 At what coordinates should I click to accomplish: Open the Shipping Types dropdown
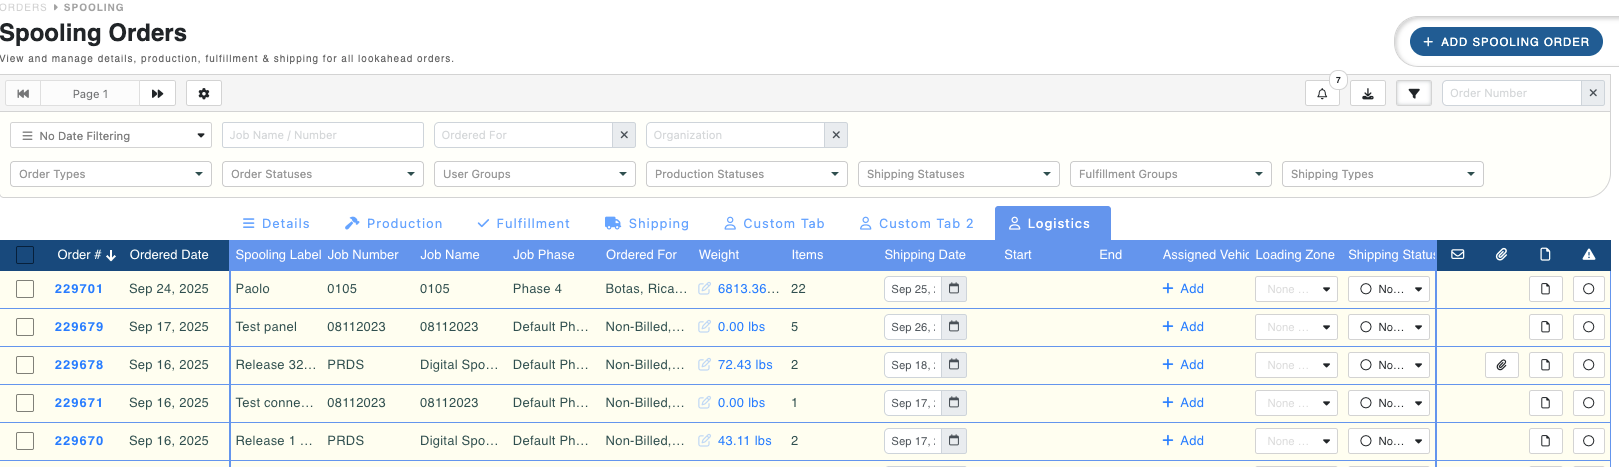1382,174
